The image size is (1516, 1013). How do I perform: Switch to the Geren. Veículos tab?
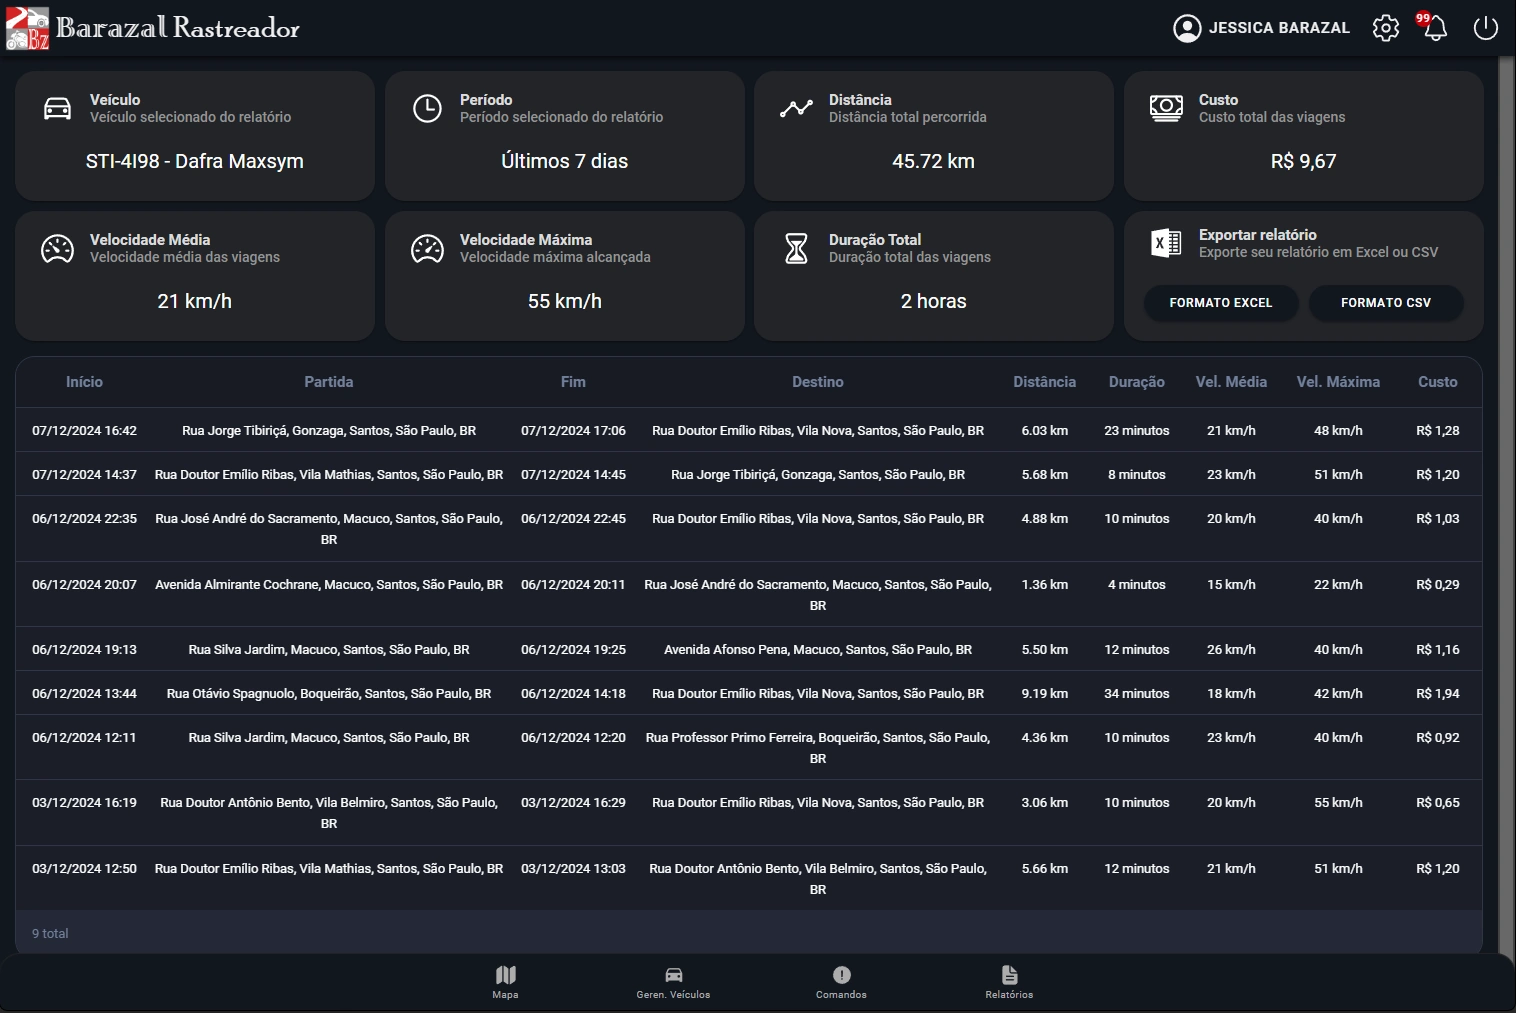pos(674,981)
